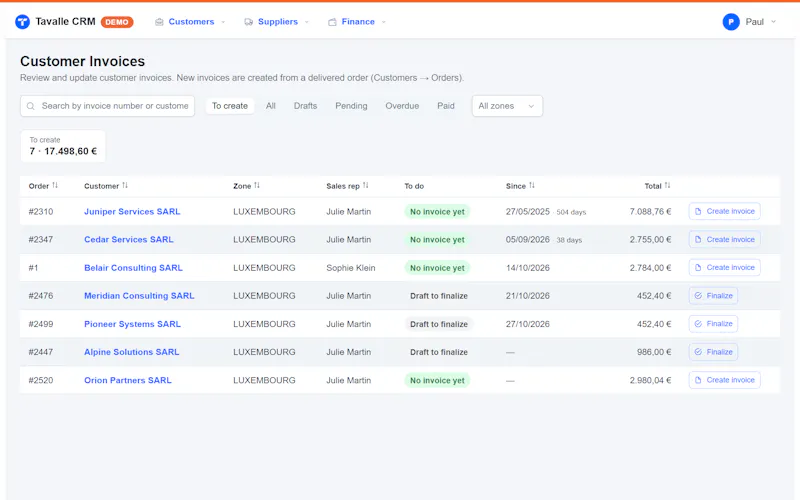800x500 pixels.
Task: Open the Finance dropdown menu
Action: (357, 22)
